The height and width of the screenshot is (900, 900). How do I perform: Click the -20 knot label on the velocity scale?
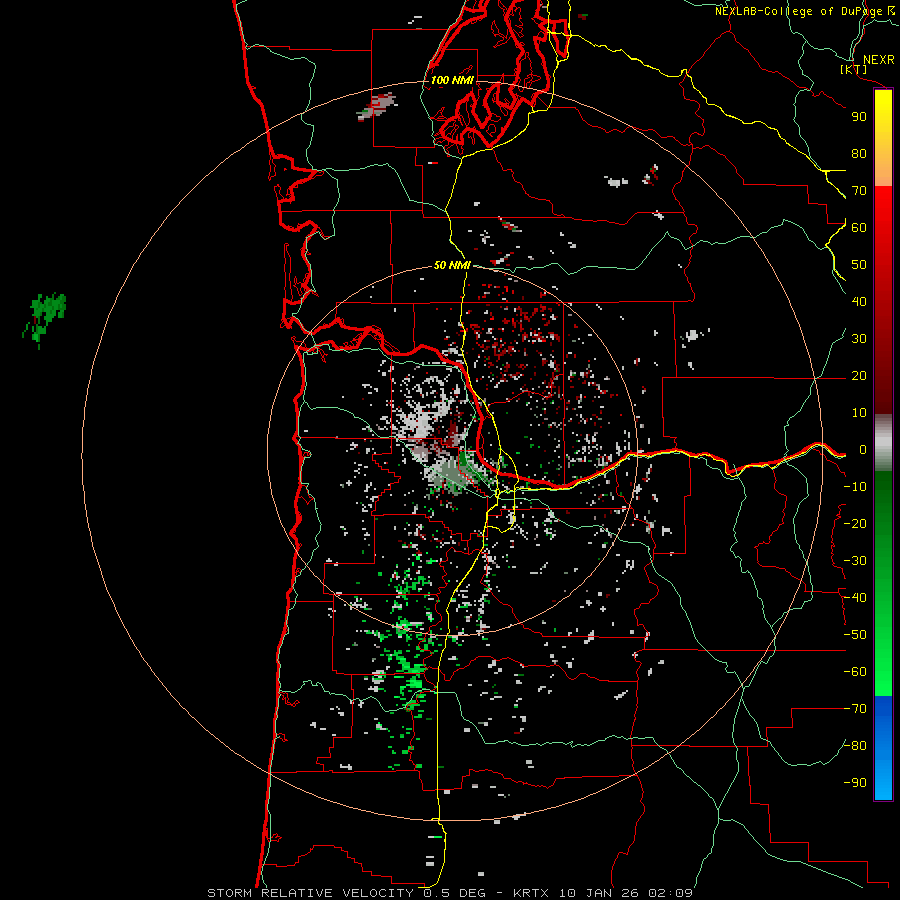(x=855, y=524)
